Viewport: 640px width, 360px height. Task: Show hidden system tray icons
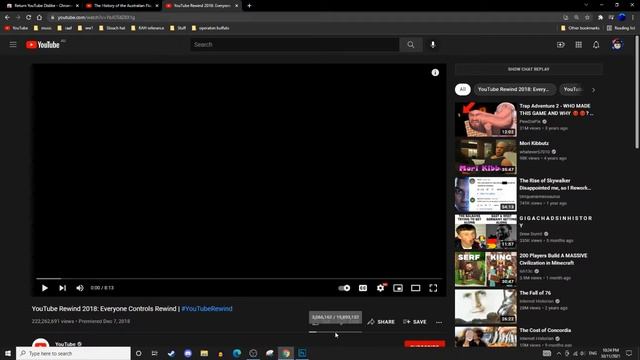(x=559, y=353)
